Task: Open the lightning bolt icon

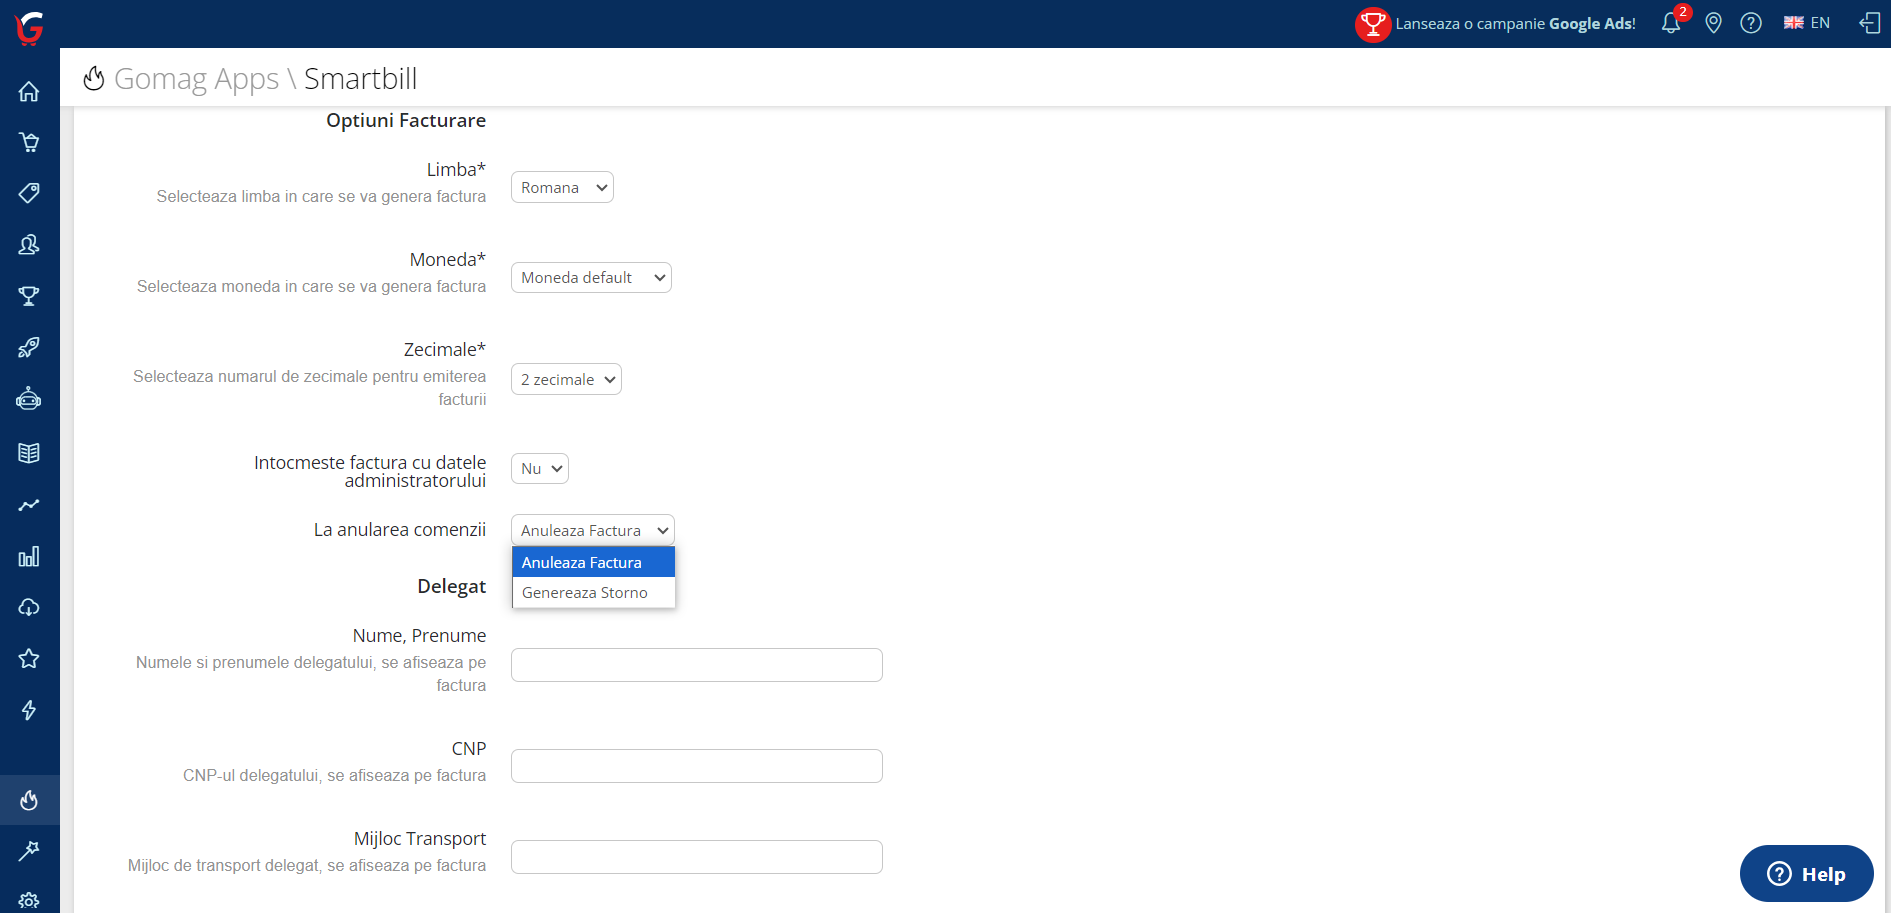Action: pos(29,710)
